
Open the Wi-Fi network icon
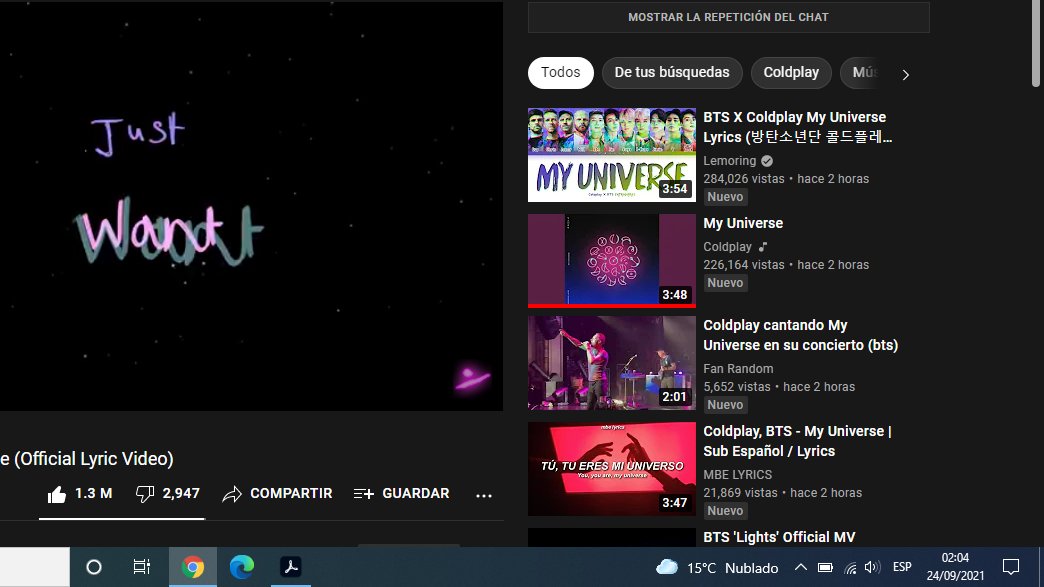pos(850,568)
